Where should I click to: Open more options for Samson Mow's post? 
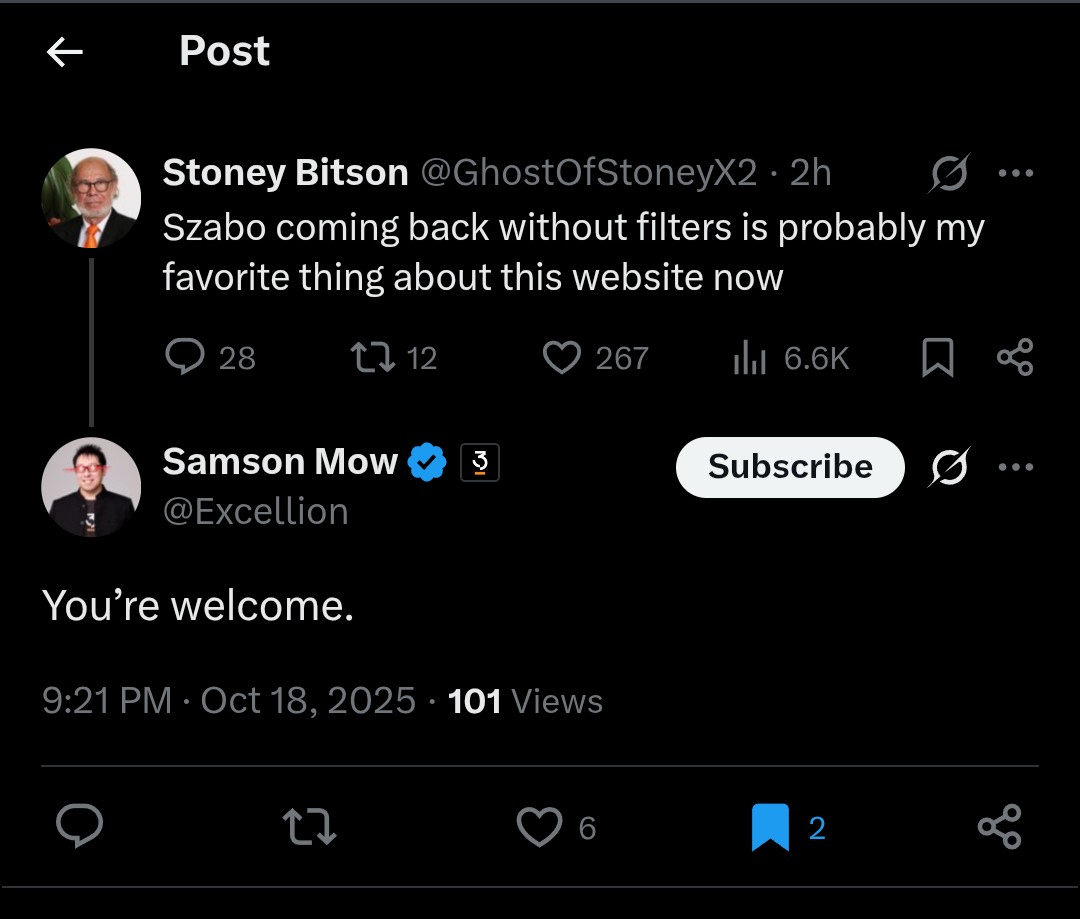click(x=1016, y=467)
